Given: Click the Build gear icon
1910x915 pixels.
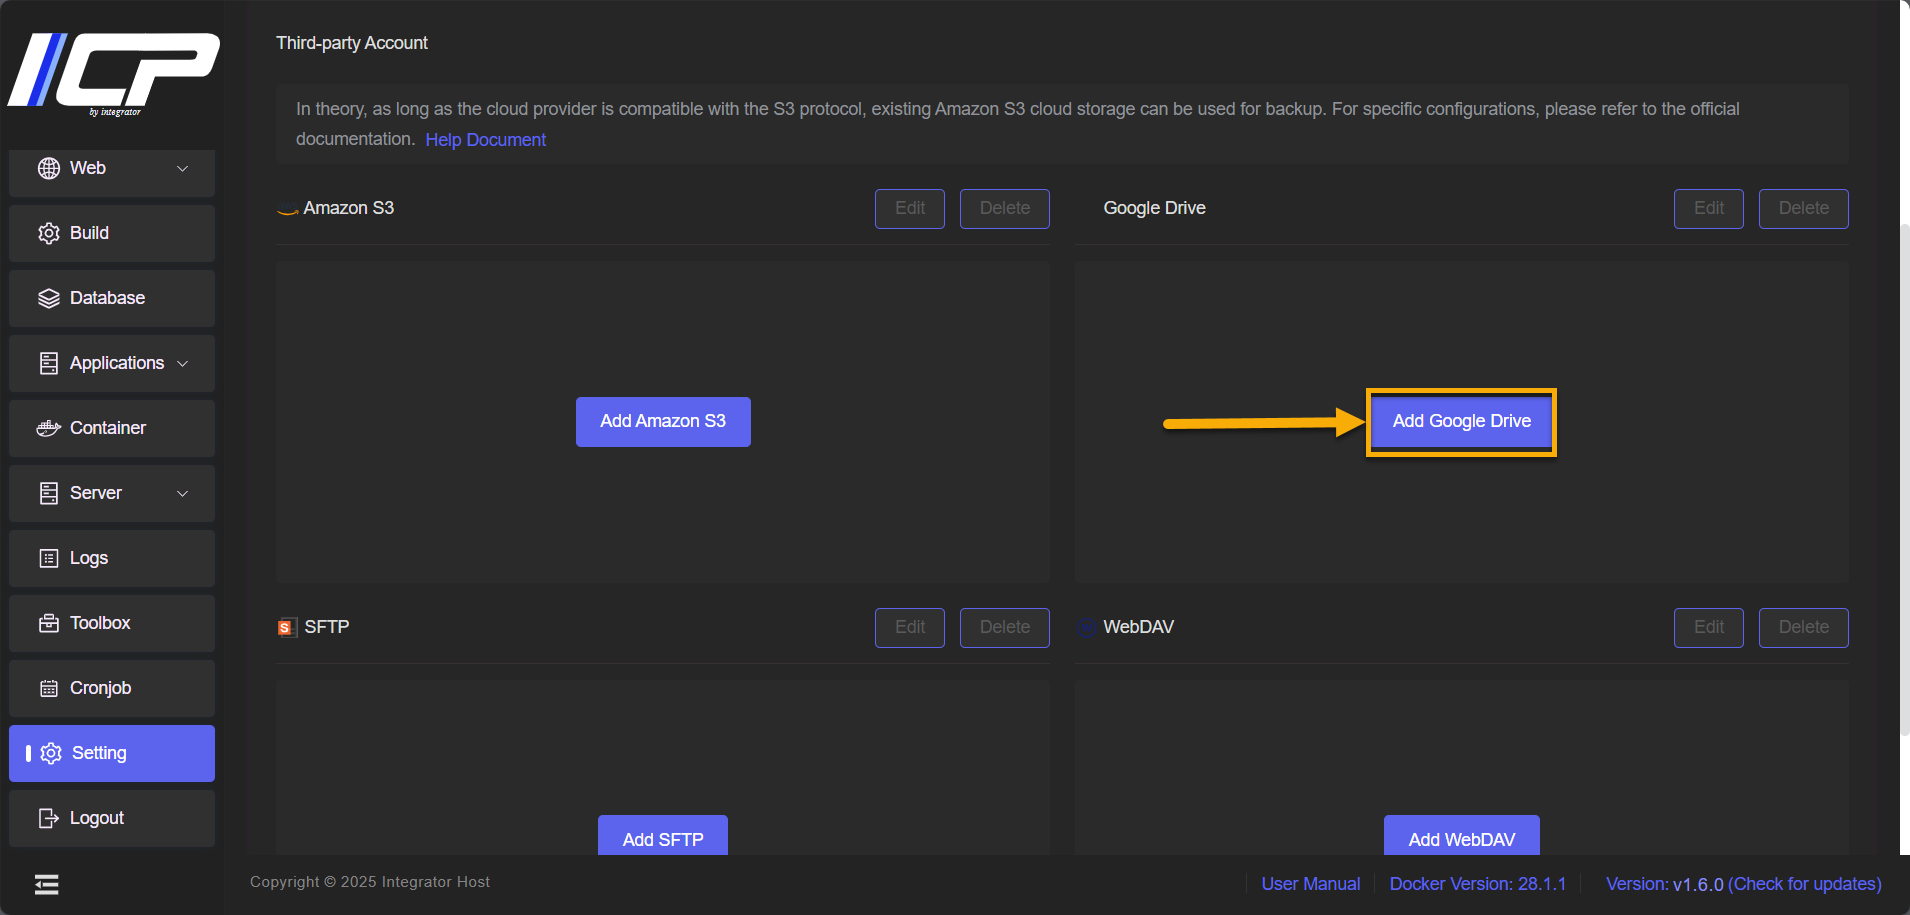Looking at the screenshot, I should [49, 233].
